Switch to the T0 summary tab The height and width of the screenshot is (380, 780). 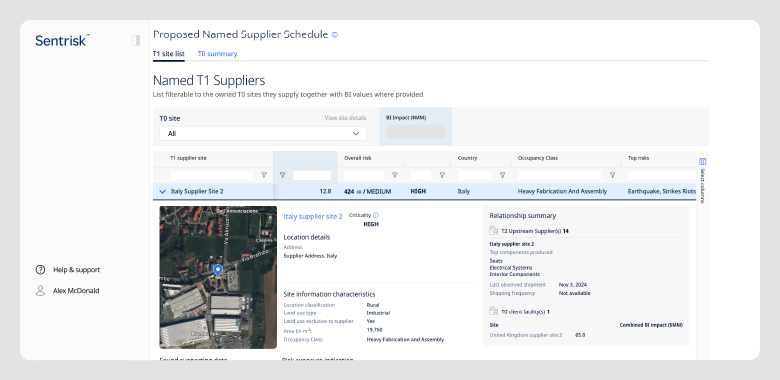(x=217, y=54)
